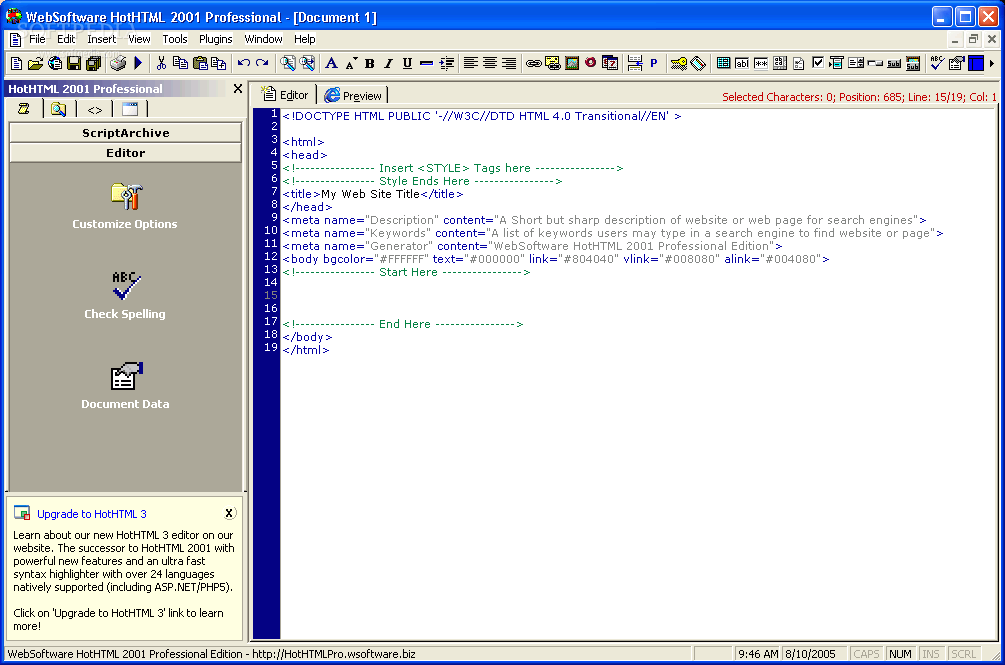Insert a horizontal rule

pyautogui.click(x=426, y=63)
